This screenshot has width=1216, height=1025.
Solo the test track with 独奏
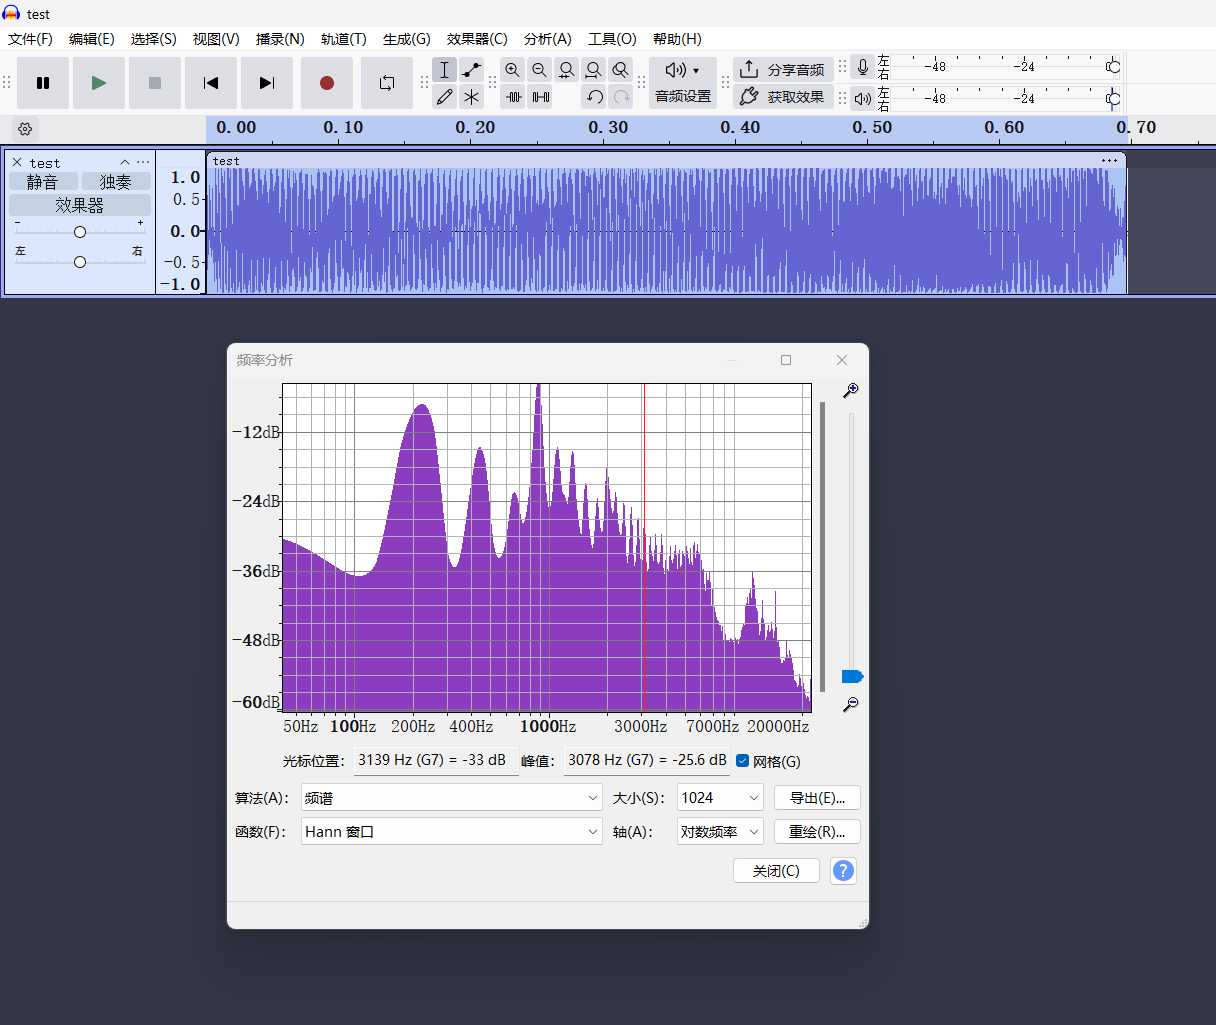115,182
